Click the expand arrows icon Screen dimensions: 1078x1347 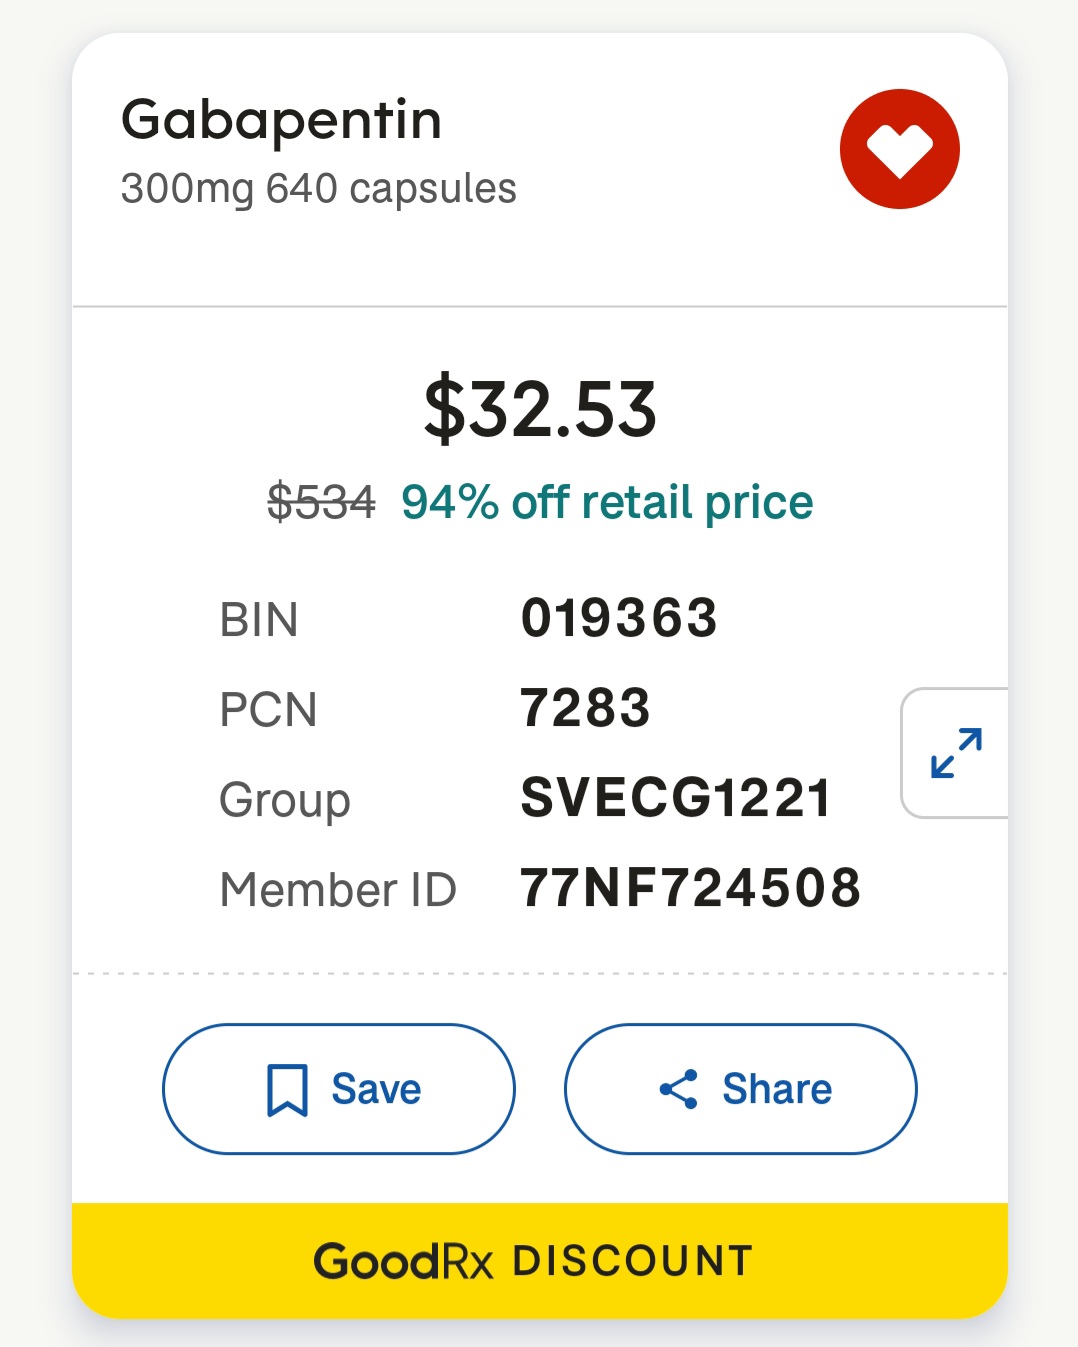(956, 753)
